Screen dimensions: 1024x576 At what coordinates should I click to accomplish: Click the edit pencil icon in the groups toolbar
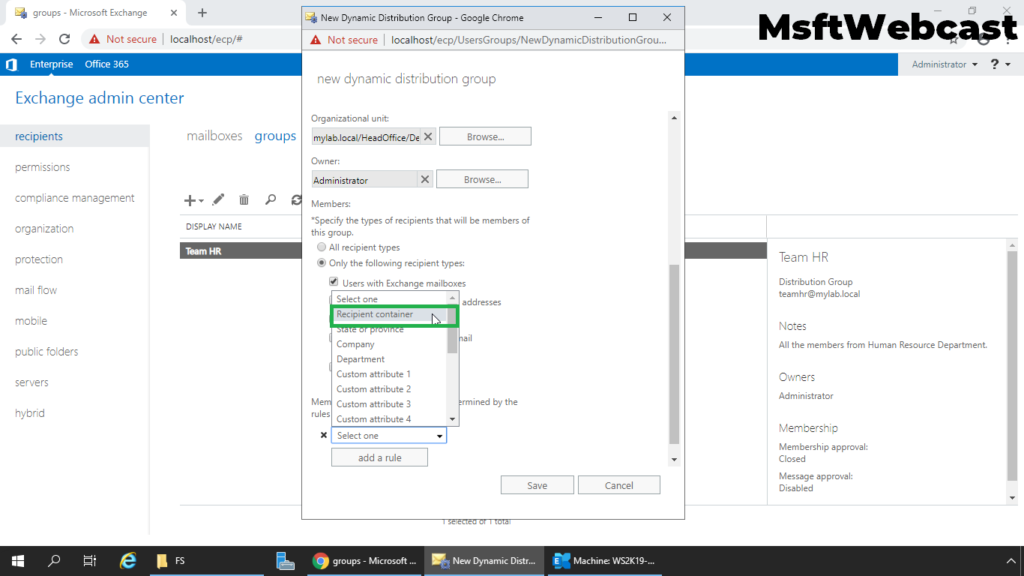pos(218,200)
